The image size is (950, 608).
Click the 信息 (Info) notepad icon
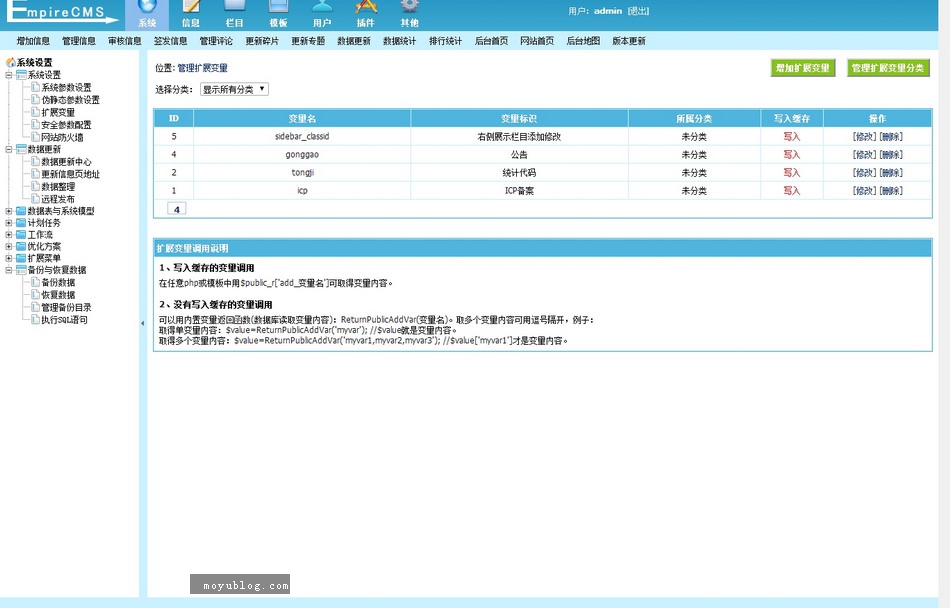click(x=190, y=12)
